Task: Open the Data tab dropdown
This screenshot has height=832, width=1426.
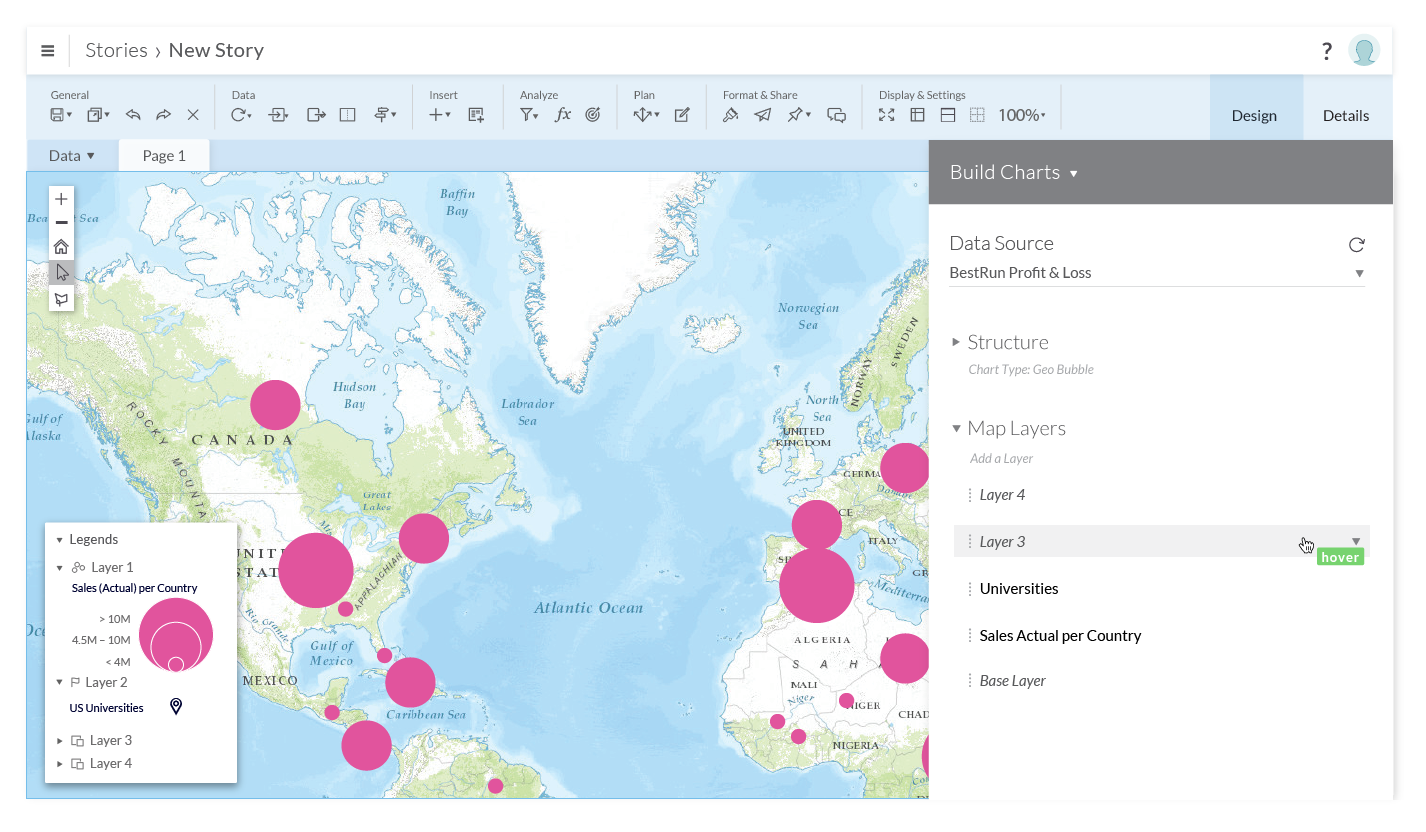Action: point(72,155)
